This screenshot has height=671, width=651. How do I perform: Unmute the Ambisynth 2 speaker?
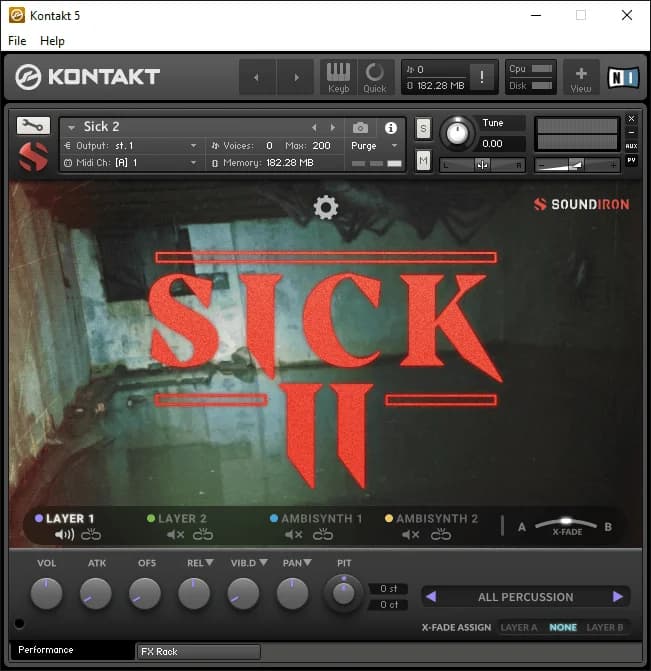(x=411, y=534)
